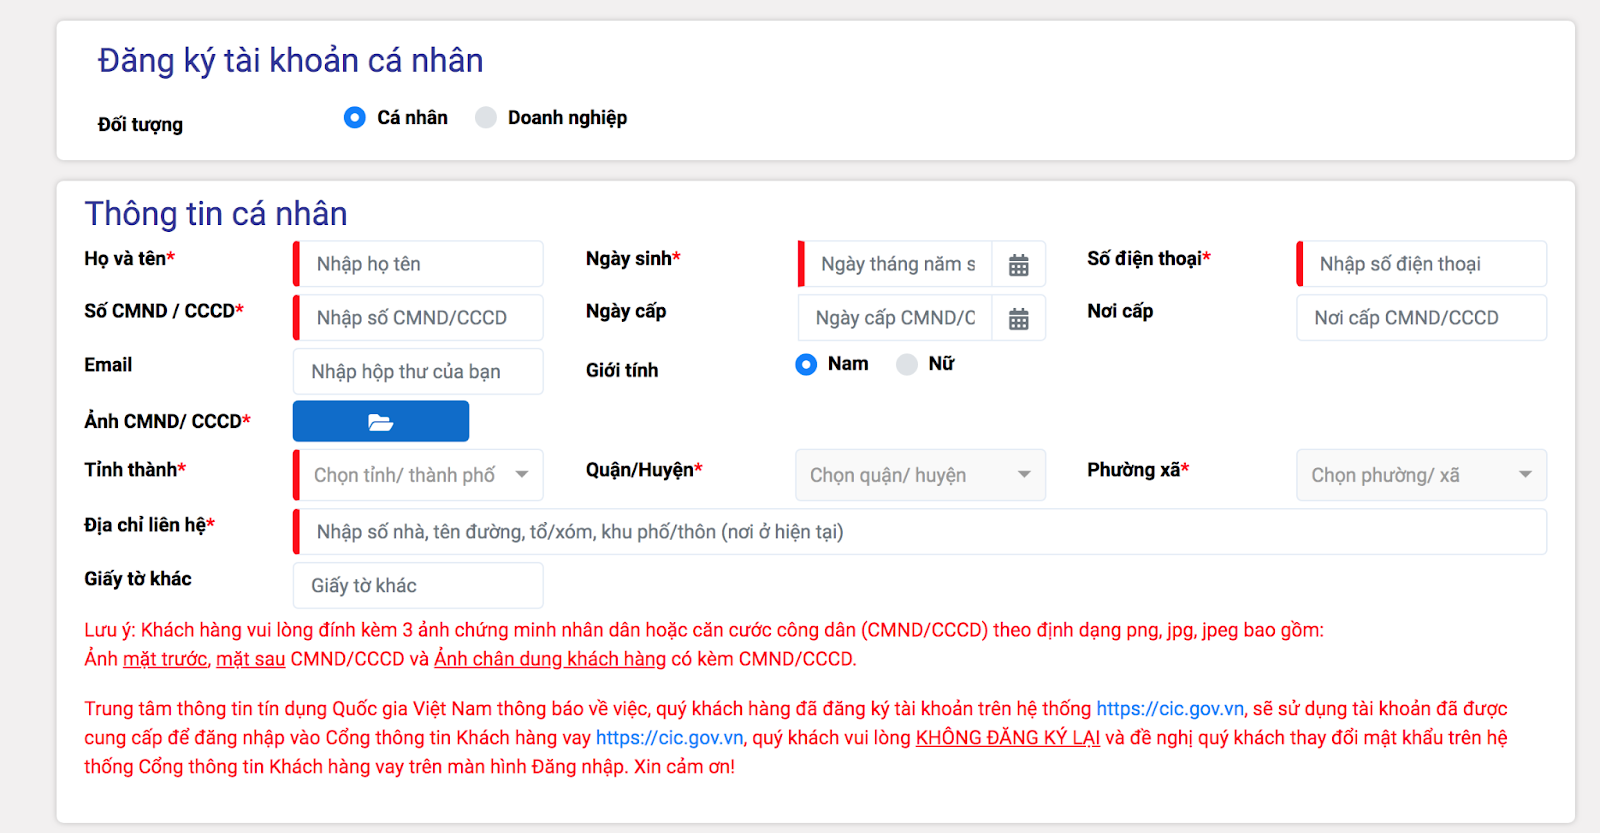This screenshot has width=1600, height=833.
Task: Choose the Nam gender radio button
Action: coord(806,364)
